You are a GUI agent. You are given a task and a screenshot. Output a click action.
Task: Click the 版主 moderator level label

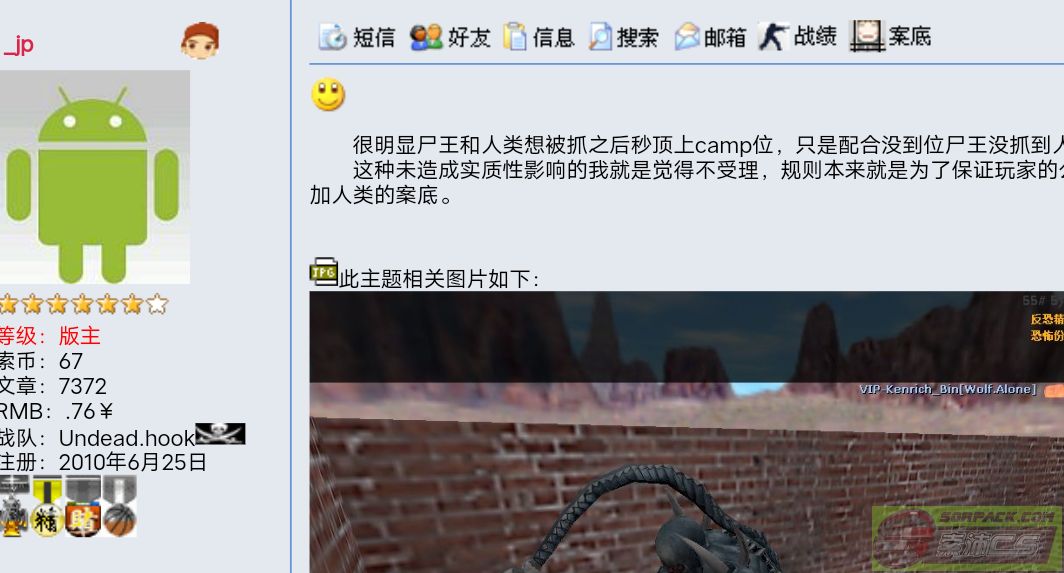79,336
